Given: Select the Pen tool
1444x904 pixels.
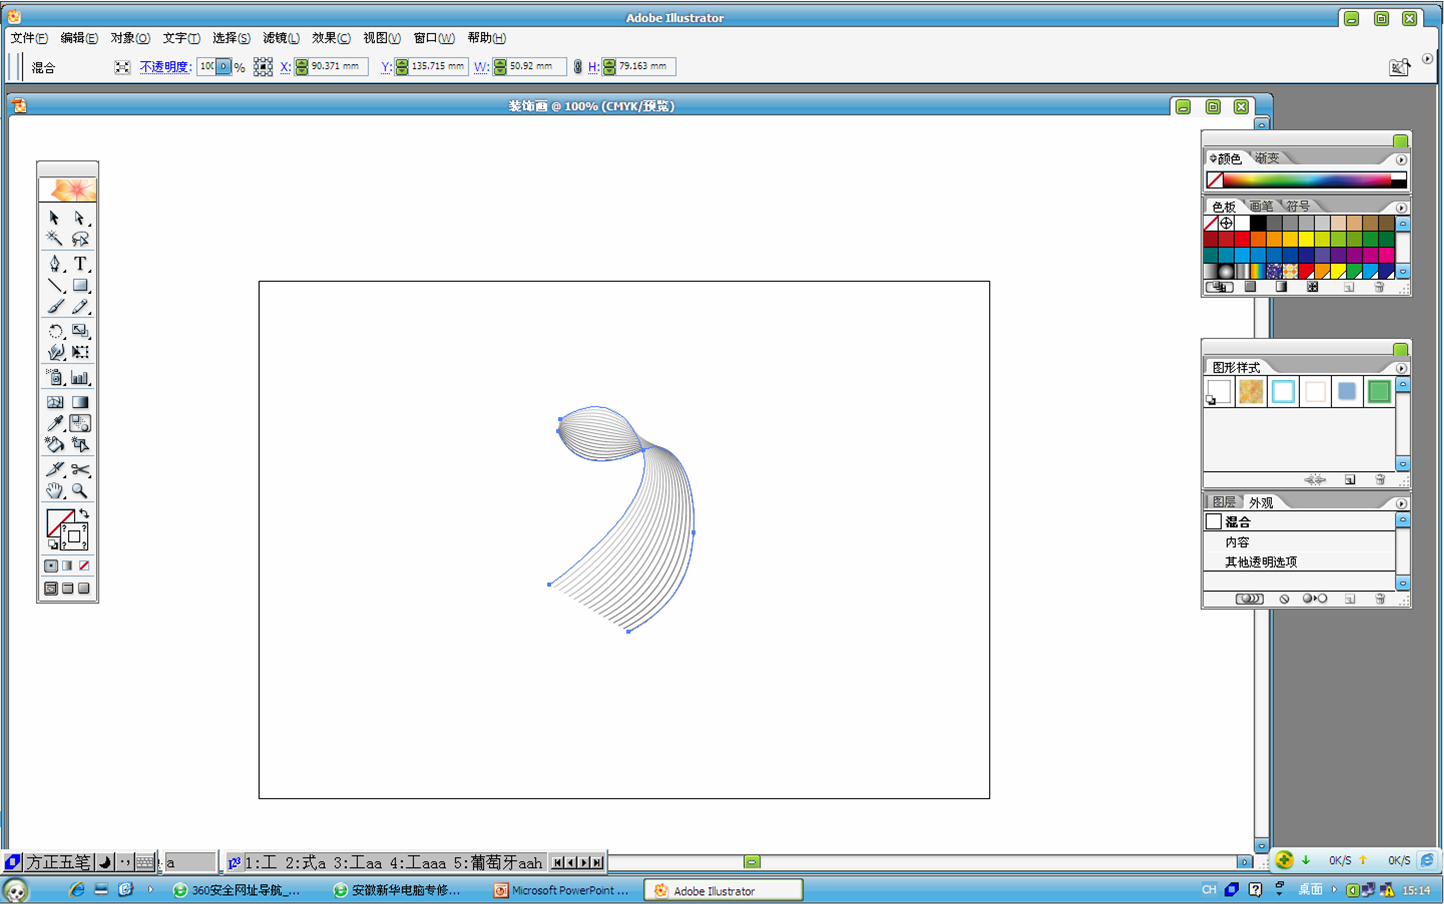Looking at the screenshot, I should [55, 264].
